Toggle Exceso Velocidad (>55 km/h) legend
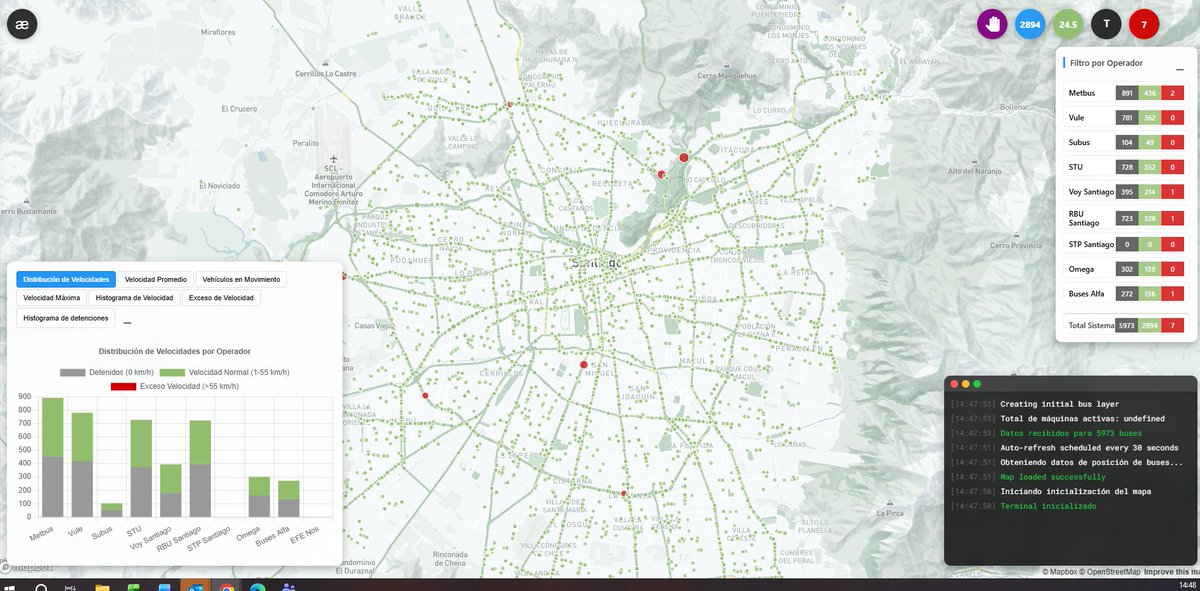1200x591 pixels. (173, 385)
